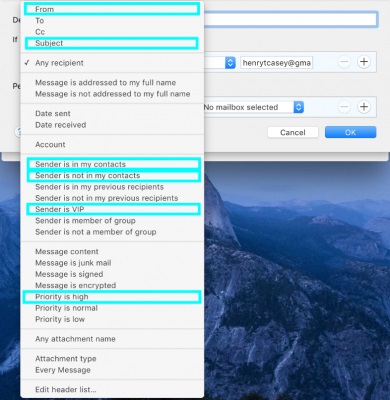The width and height of the screenshot is (390, 400).
Task: Choose Message is not addressed to my full name
Action: (112, 94)
